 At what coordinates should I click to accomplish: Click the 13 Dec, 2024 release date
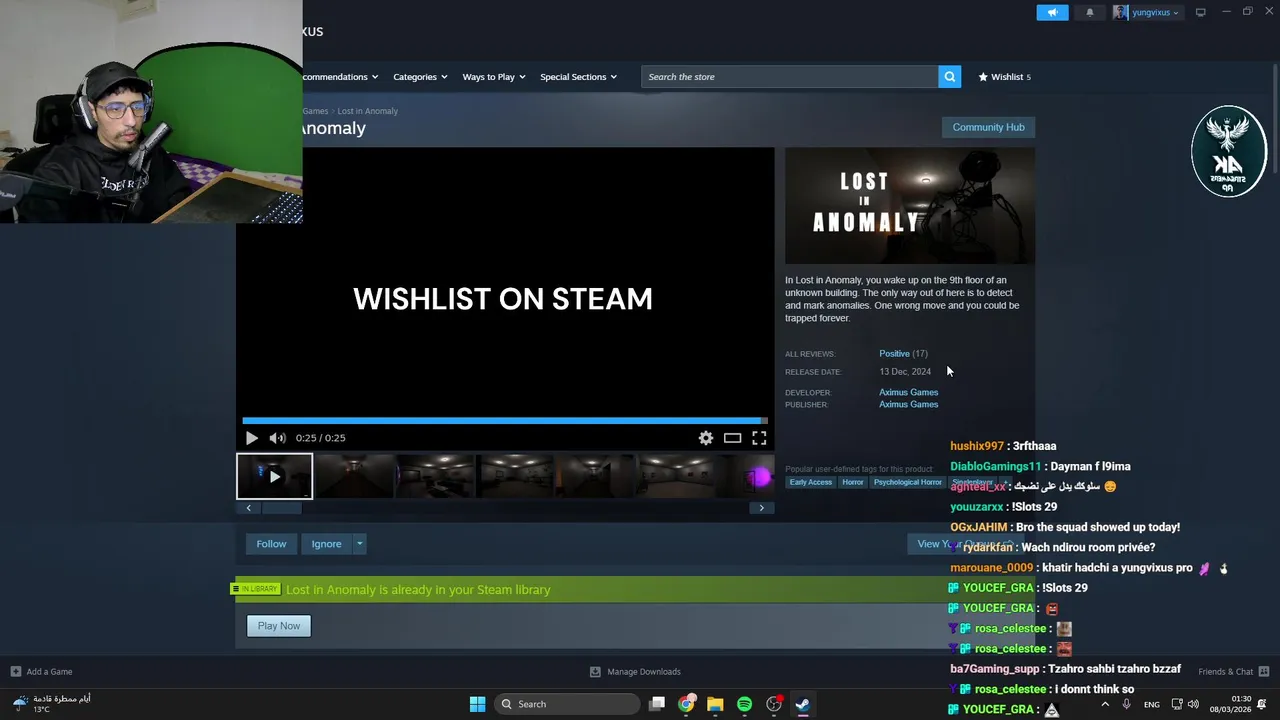click(x=905, y=372)
